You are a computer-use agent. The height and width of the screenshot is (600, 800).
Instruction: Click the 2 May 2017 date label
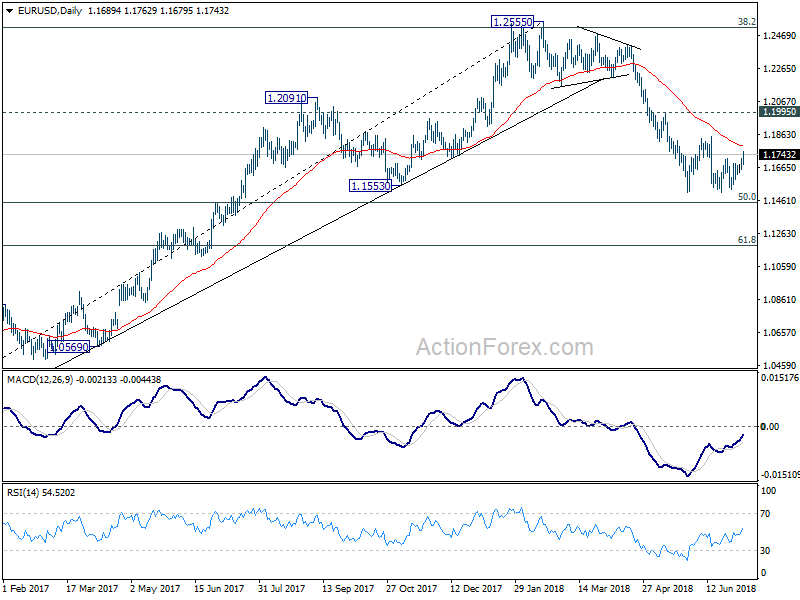point(155,588)
